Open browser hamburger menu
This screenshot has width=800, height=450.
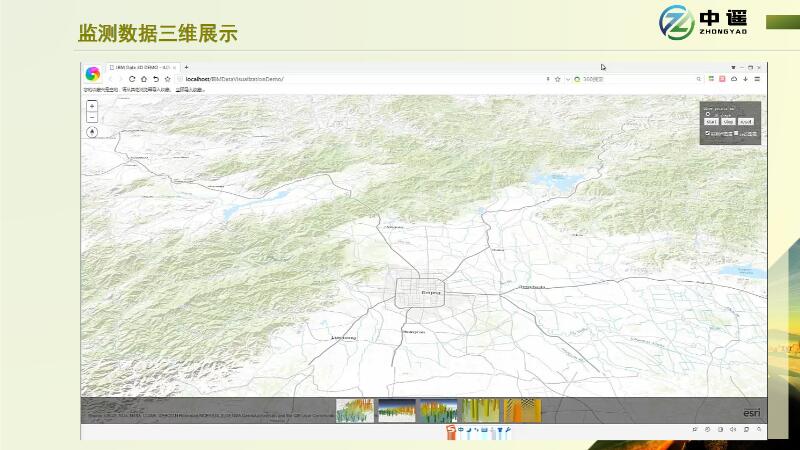pyautogui.click(x=757, y=78)
